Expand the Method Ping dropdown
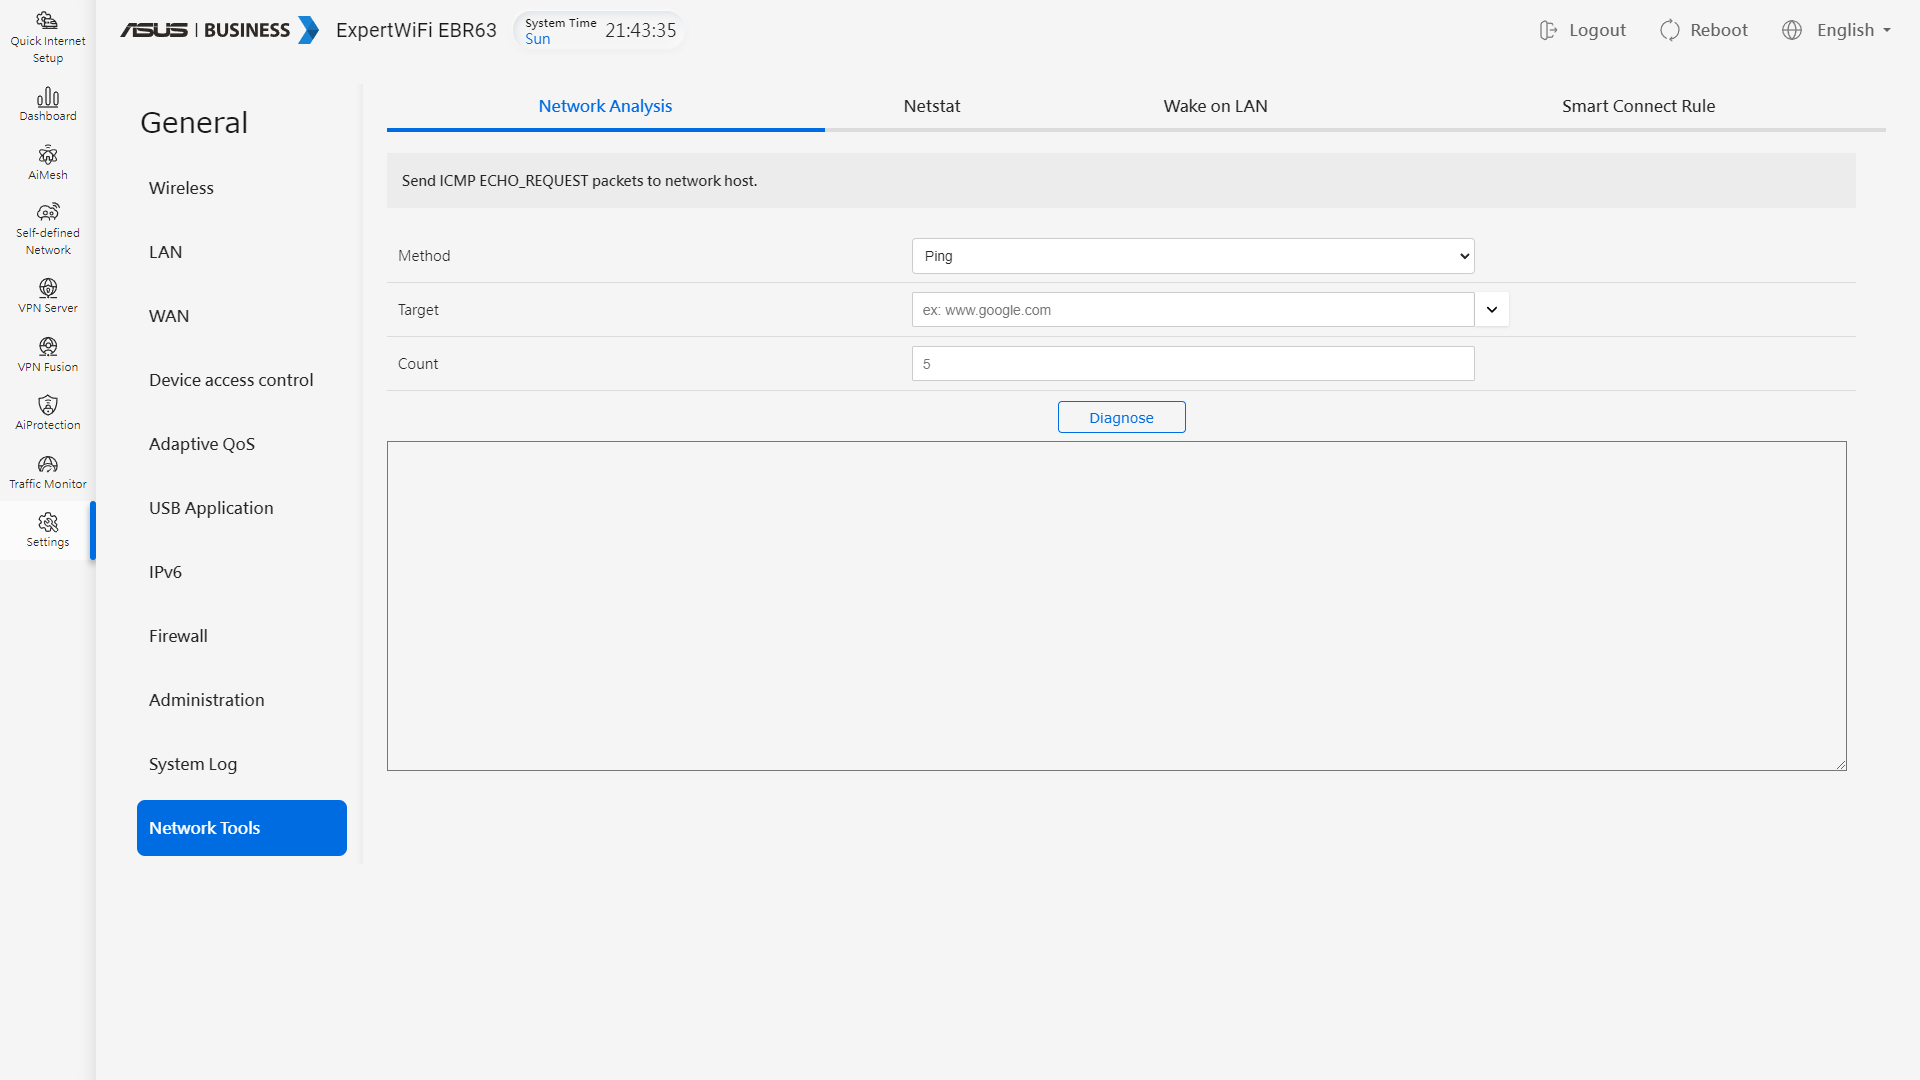 [1192, 256]
